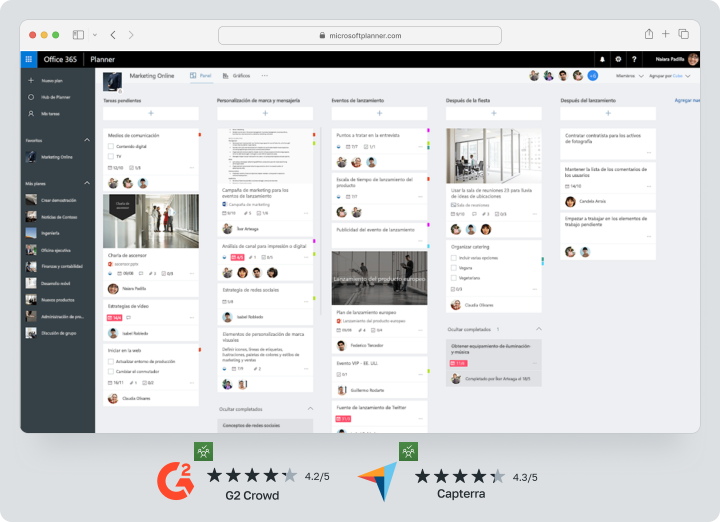Click the help question mark icon

[x=634, y=59]
